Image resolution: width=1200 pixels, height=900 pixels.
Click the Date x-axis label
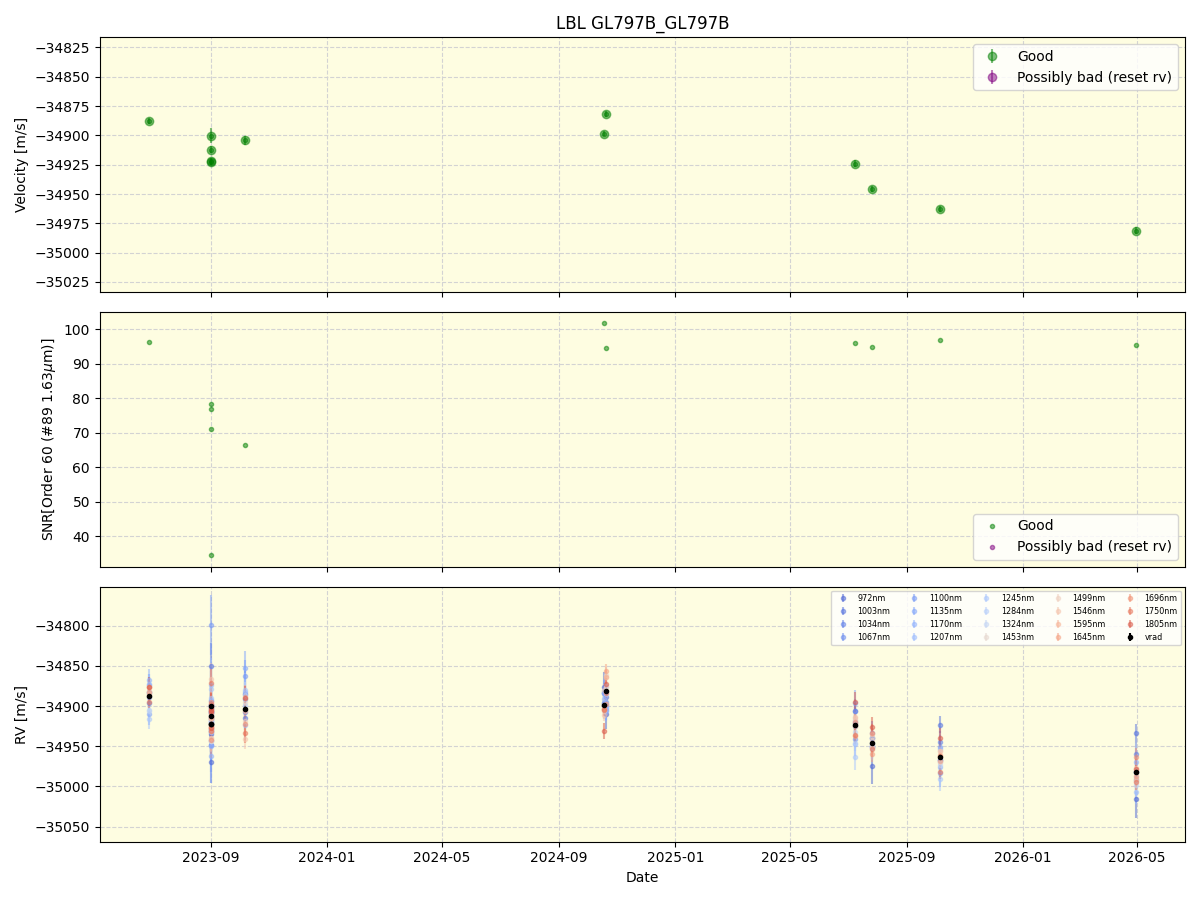coord(642,877)
